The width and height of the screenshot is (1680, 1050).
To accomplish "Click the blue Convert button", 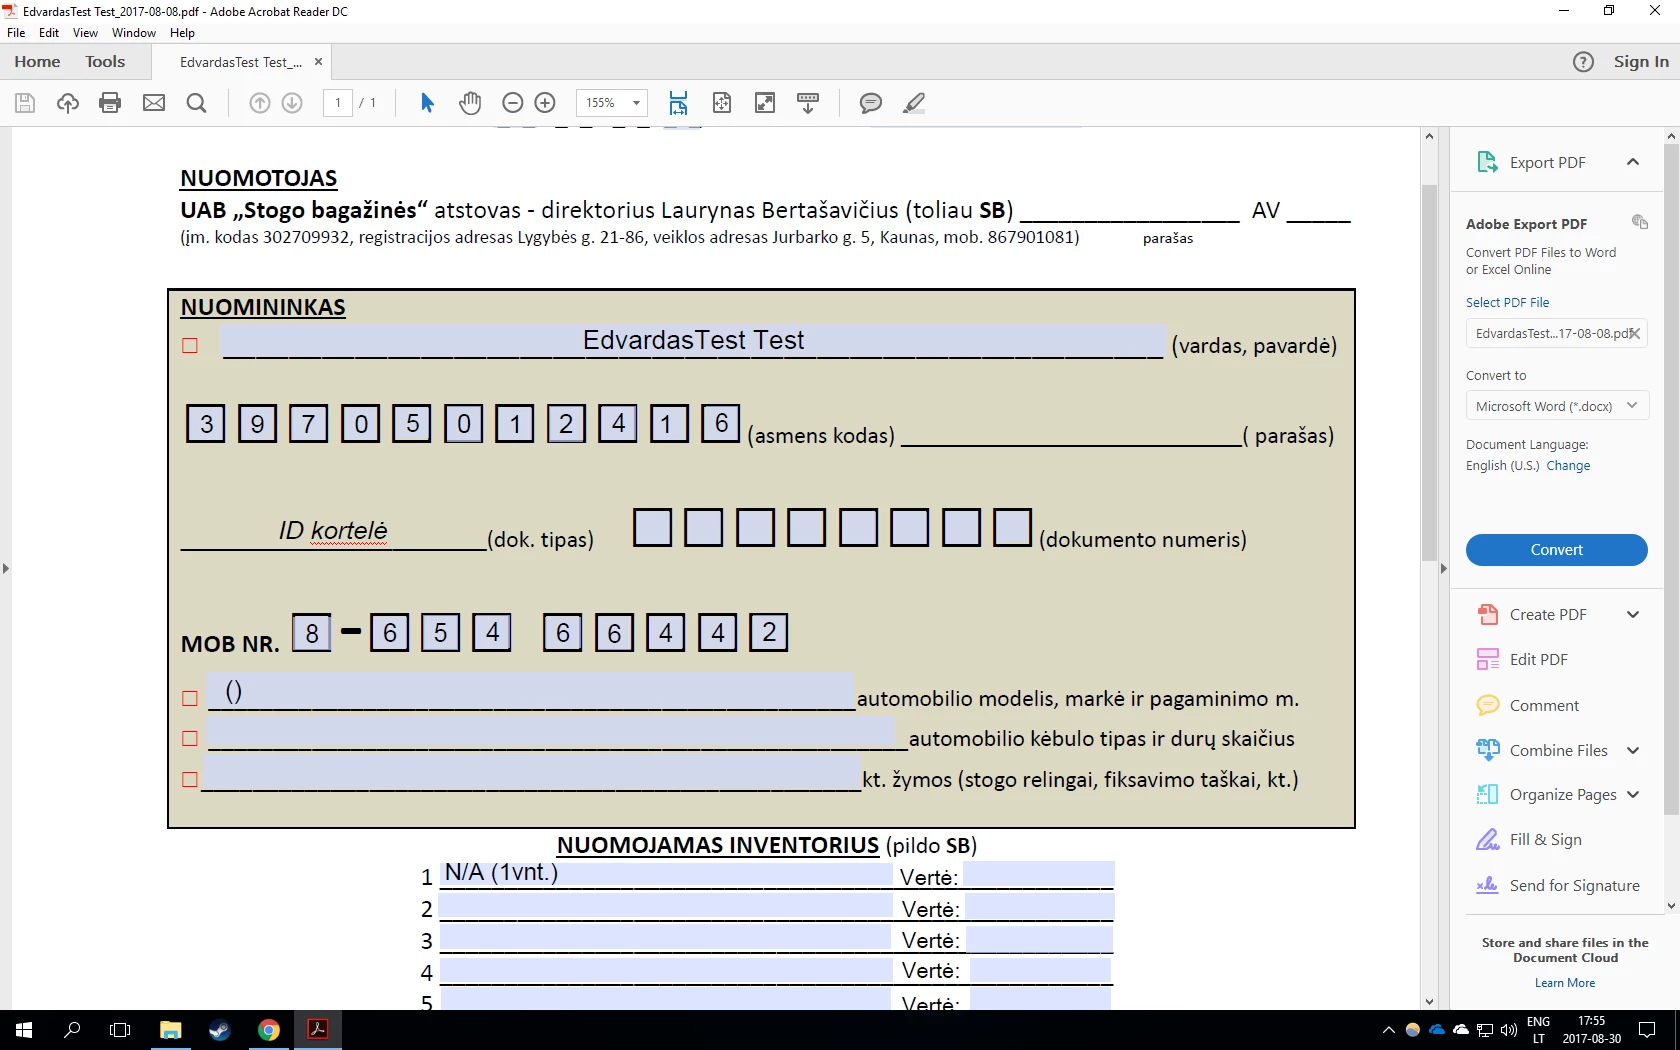I will tap(1557, 550).
